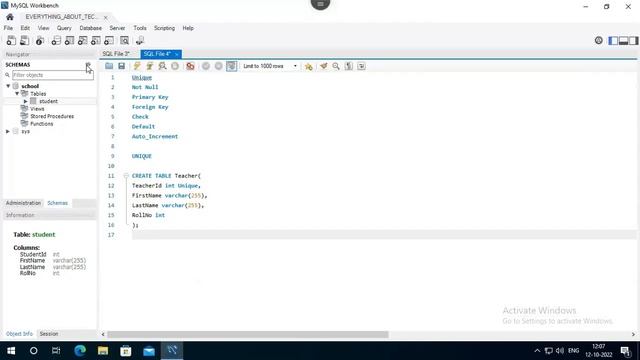Toggle continue-on-error execution icon
This screenshot has width=640, height=360.
point(190,66)
